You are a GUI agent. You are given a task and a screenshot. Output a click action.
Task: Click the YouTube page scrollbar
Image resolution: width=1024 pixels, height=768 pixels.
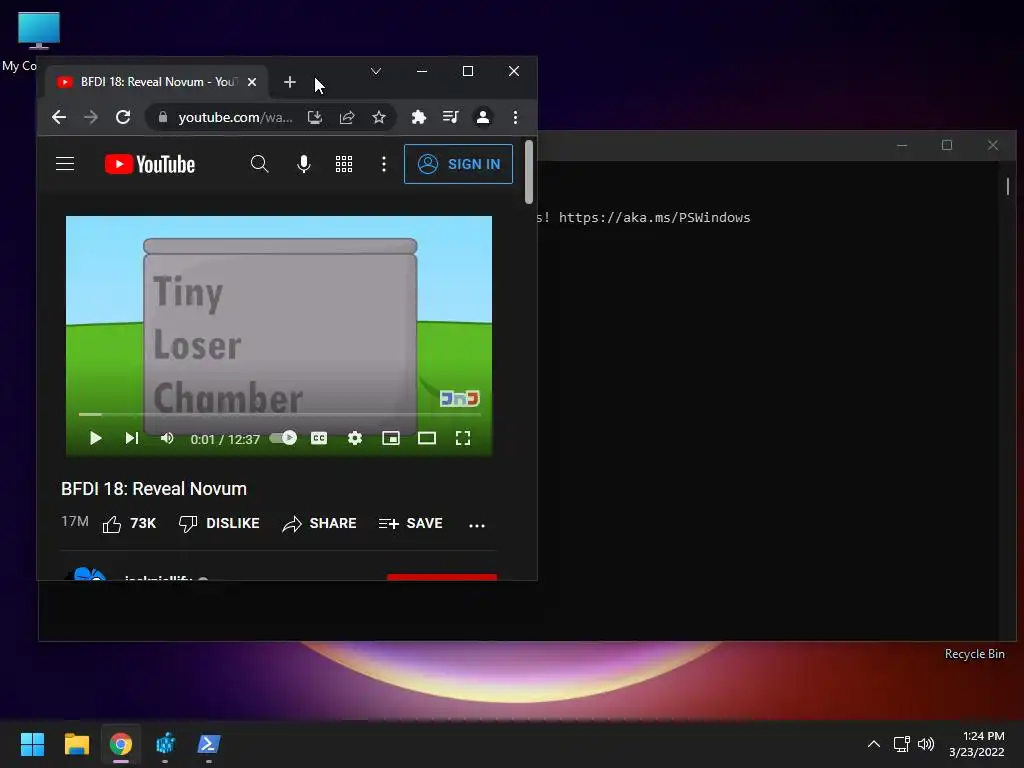[x=529, y=172]
